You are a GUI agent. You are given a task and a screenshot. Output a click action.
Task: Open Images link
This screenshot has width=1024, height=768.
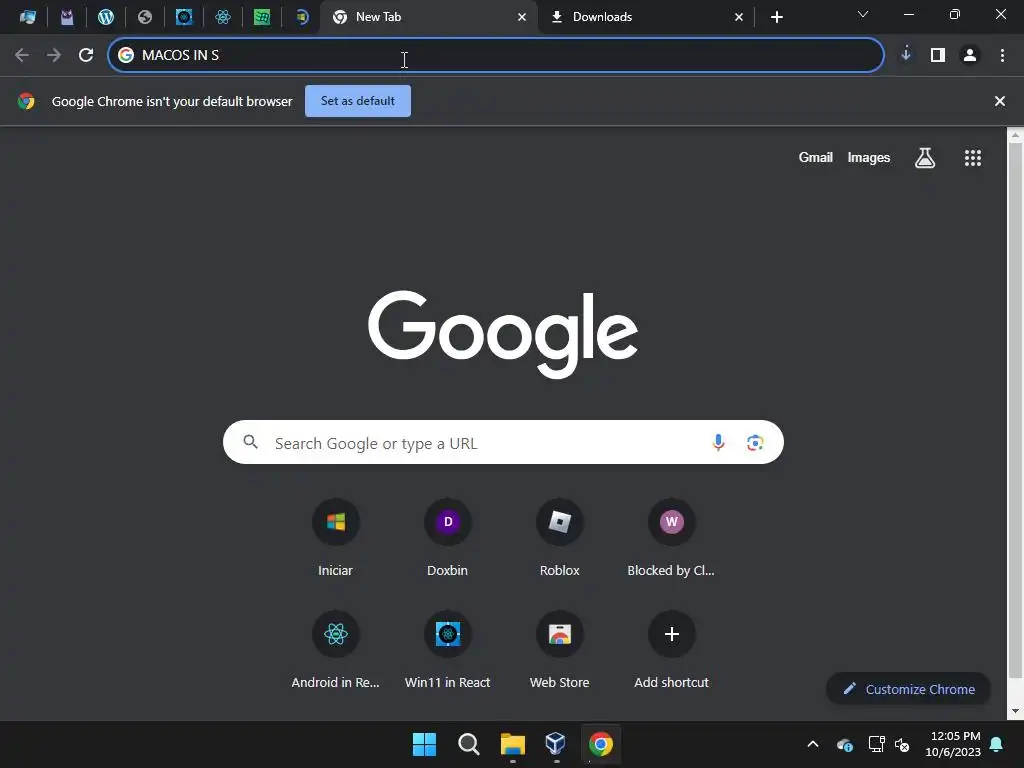869,157
